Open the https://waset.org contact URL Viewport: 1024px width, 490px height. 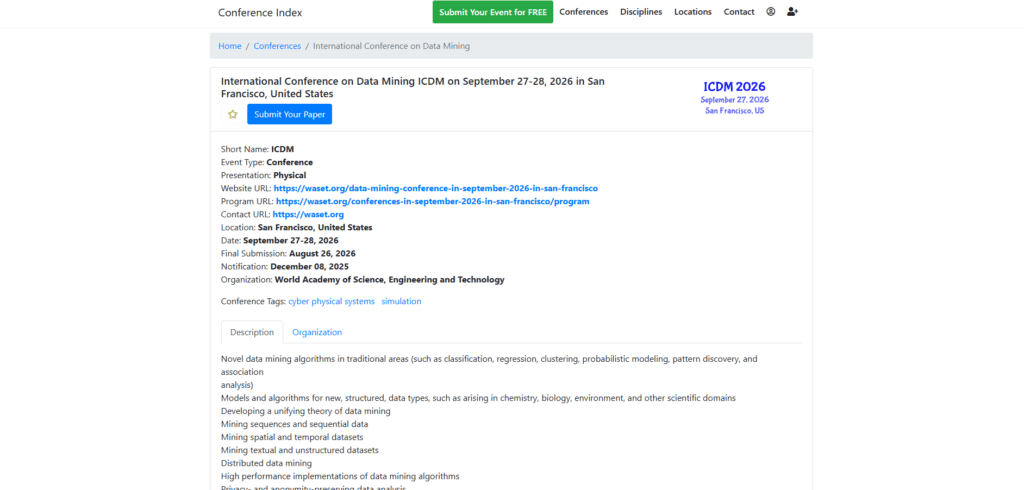[308, 214]
